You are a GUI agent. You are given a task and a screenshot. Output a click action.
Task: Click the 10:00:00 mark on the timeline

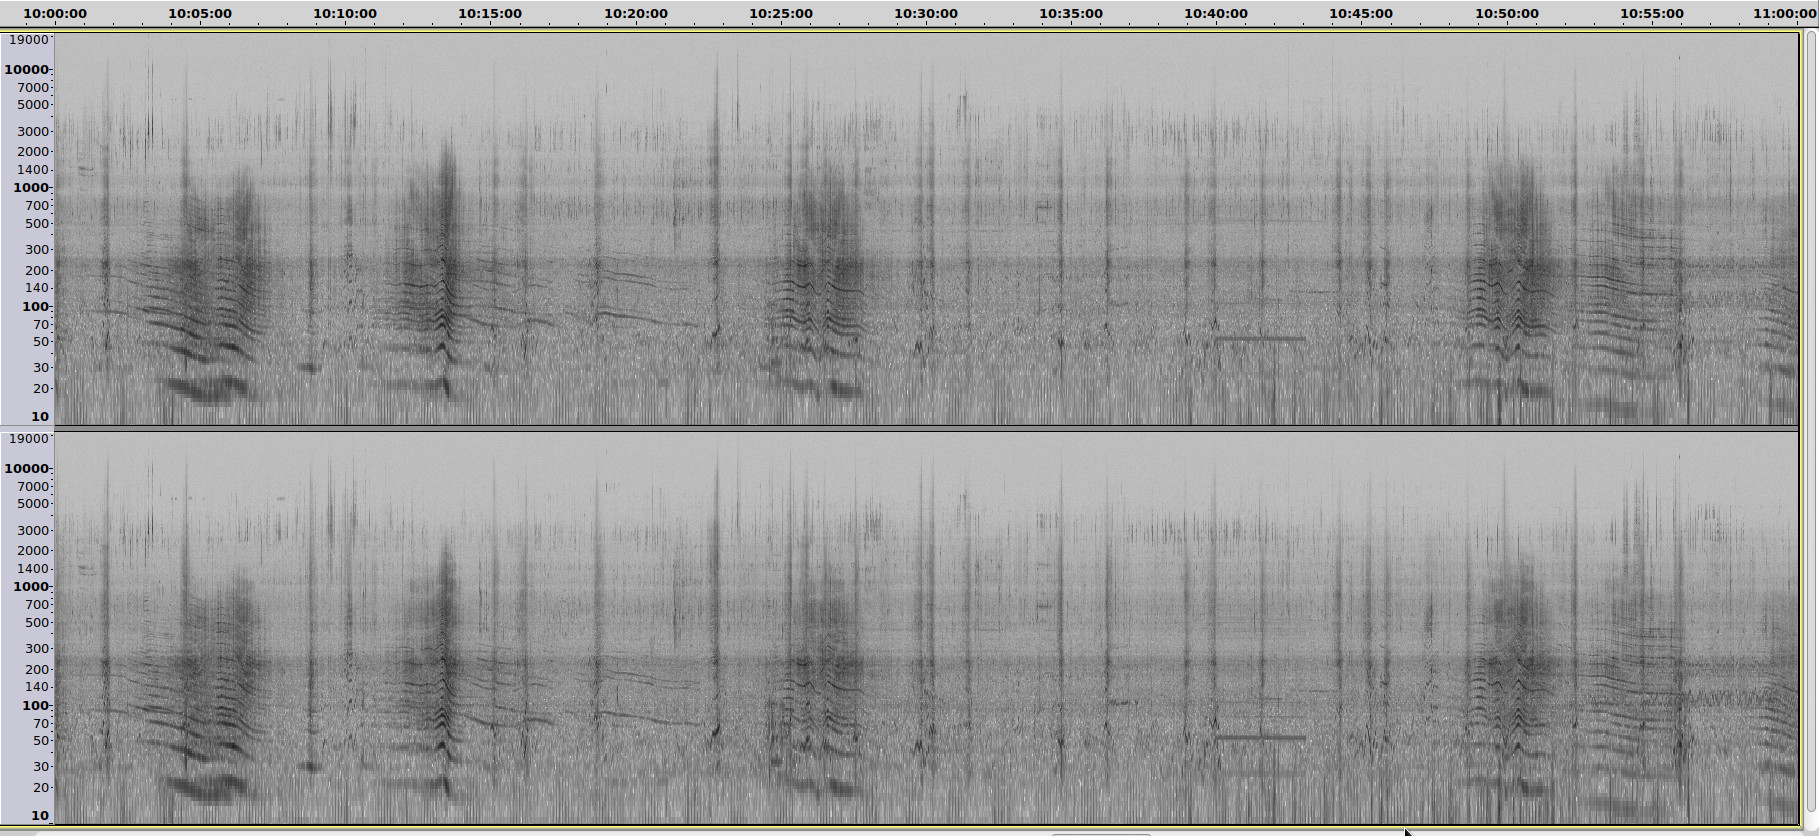point(55,14)
